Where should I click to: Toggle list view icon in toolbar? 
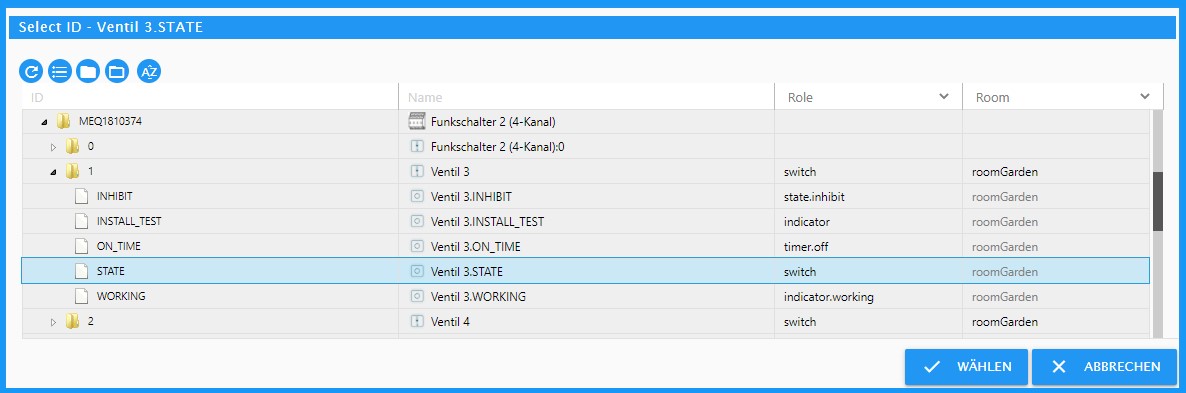(x=60, y=71)
